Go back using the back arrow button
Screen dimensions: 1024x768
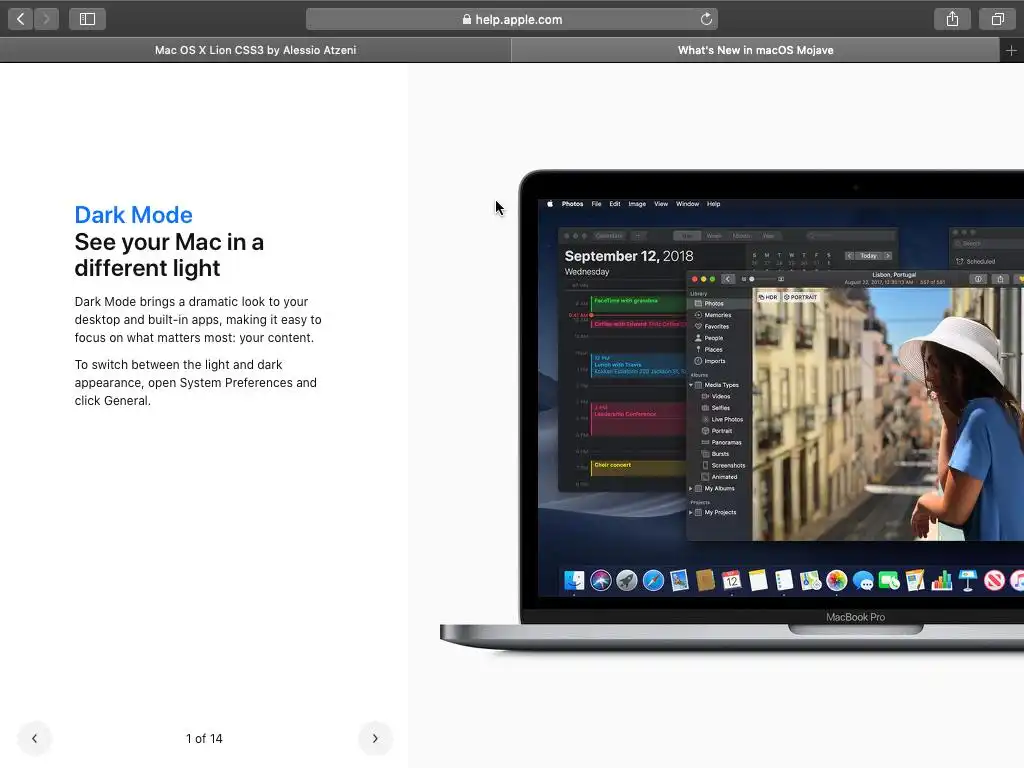21,19
